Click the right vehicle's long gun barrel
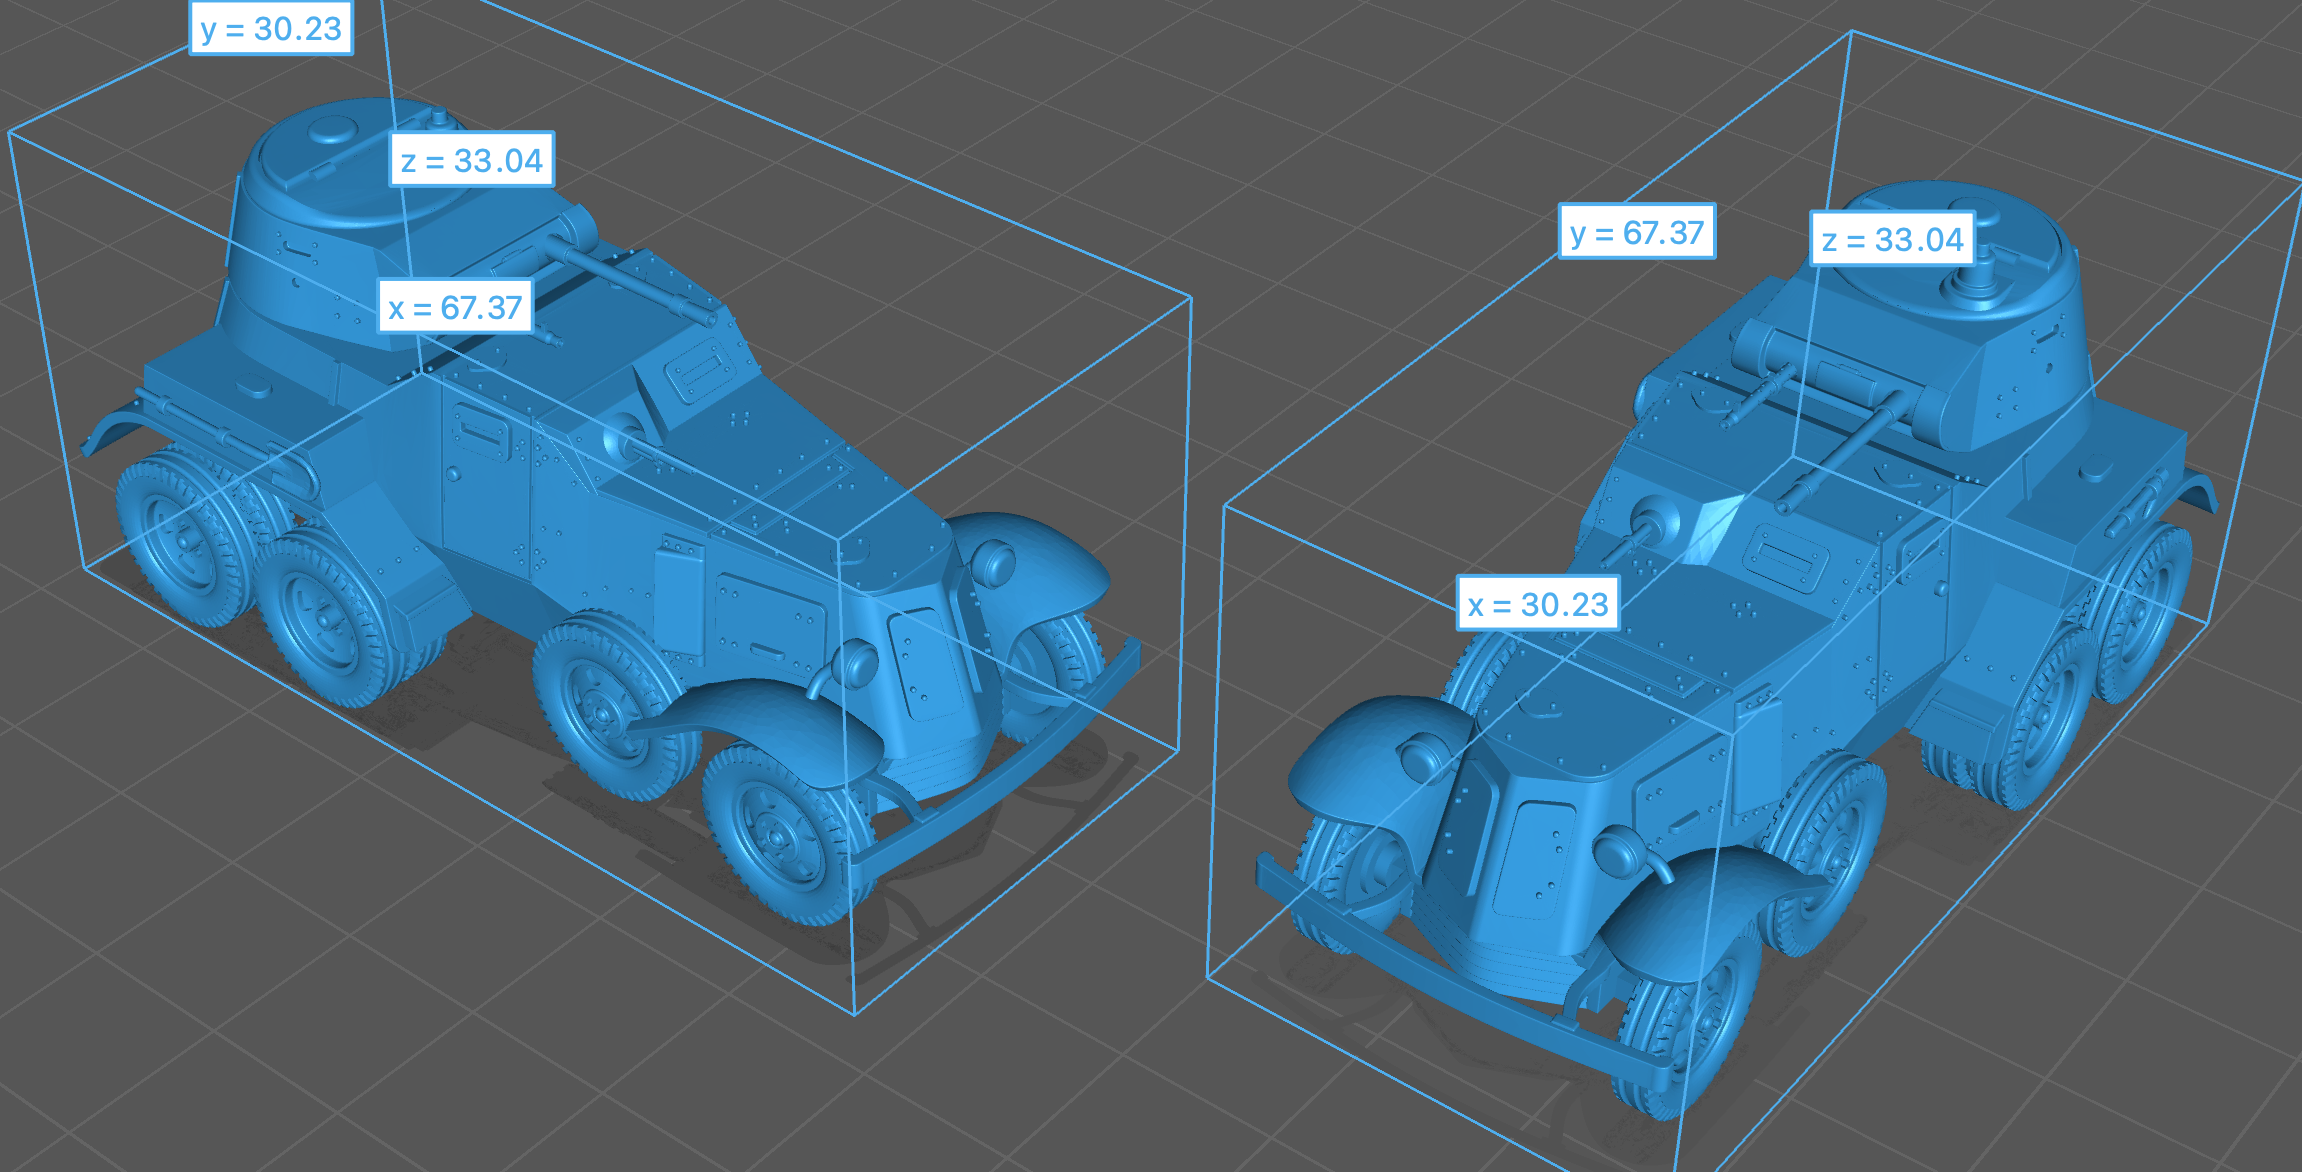The width and height of the screenshot is (2302, 1172). [1840, 450]
